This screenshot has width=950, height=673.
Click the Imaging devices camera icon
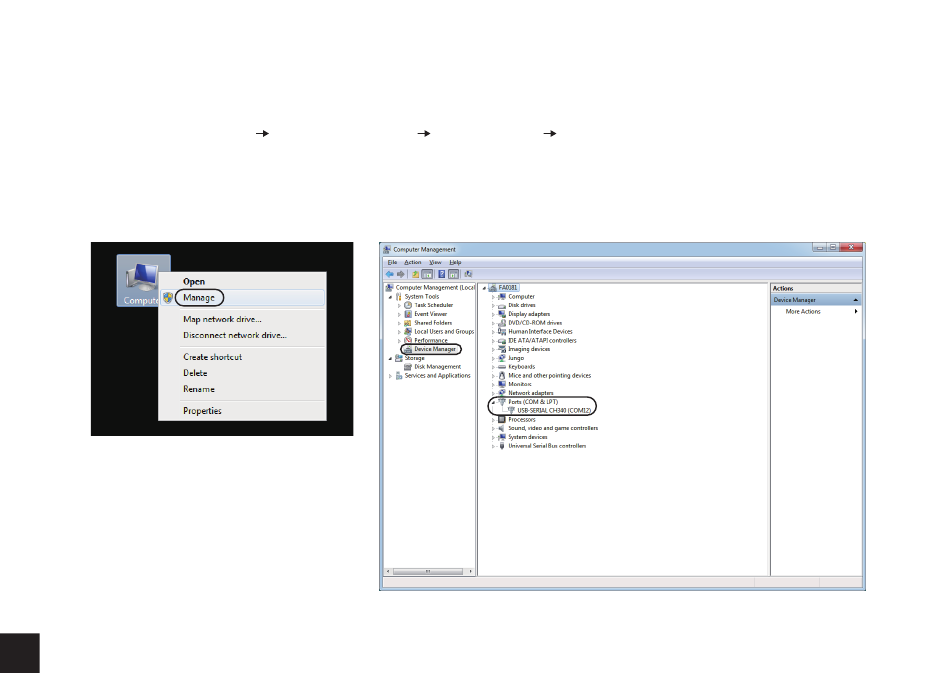502,349
